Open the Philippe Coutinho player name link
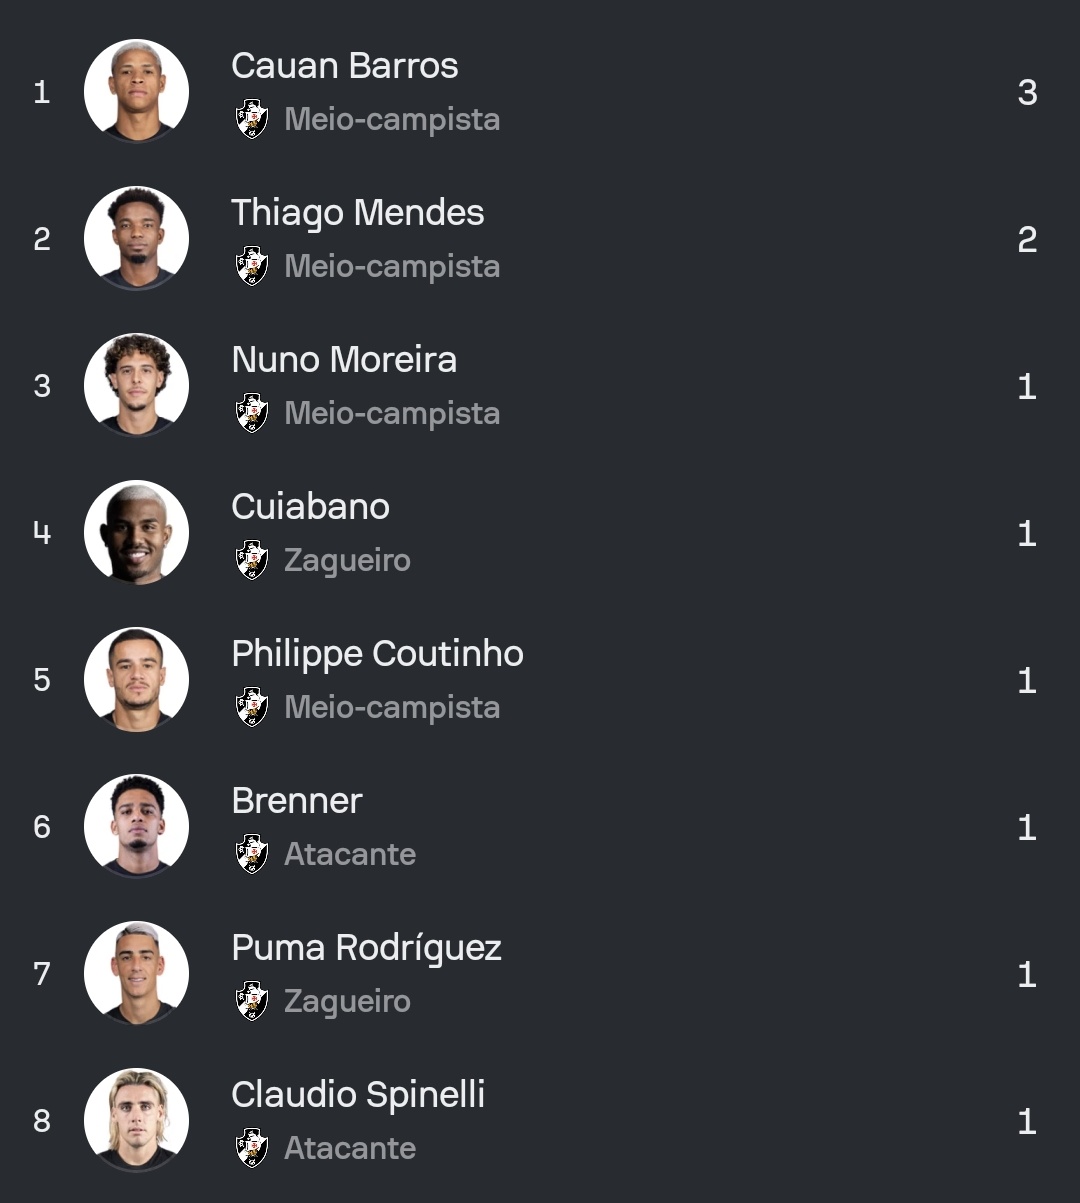1080x1203 pixels. [377, 654]
